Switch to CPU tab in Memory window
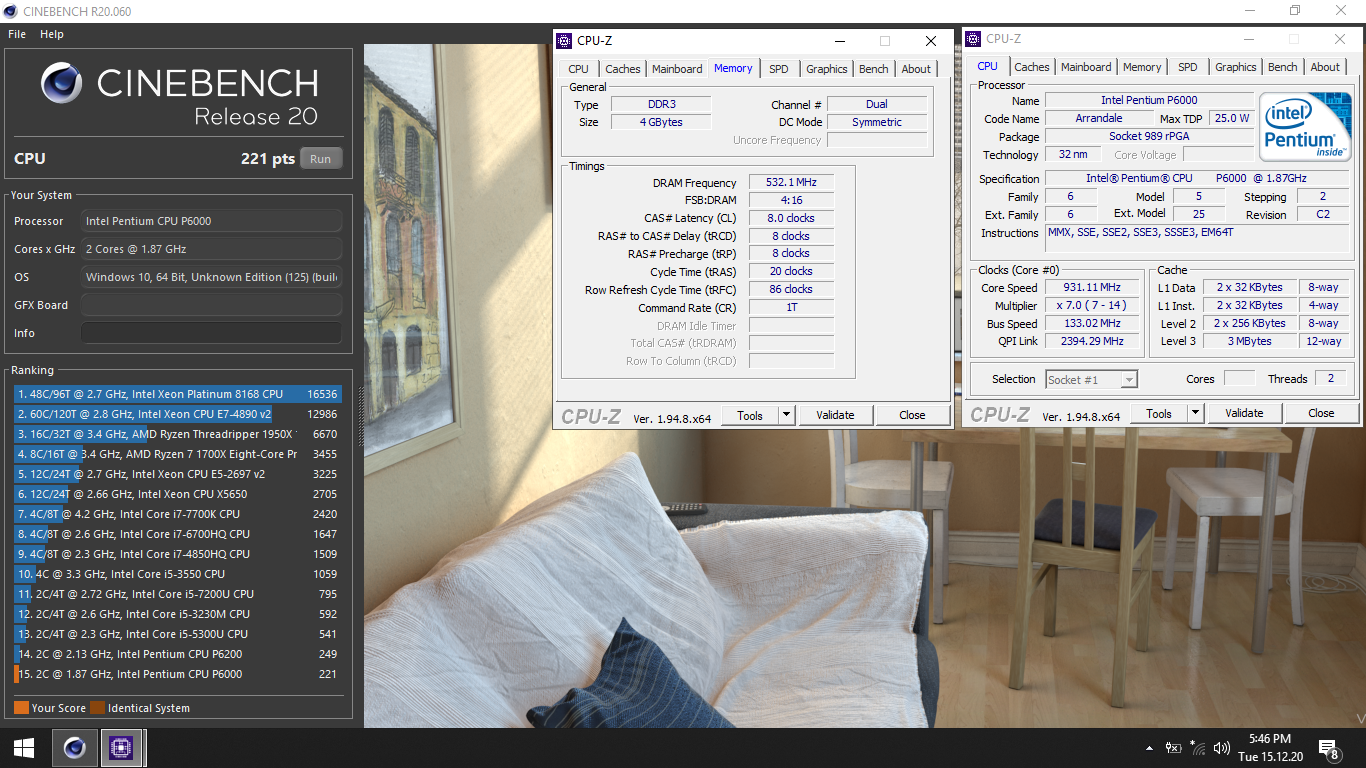 (578, 69)
